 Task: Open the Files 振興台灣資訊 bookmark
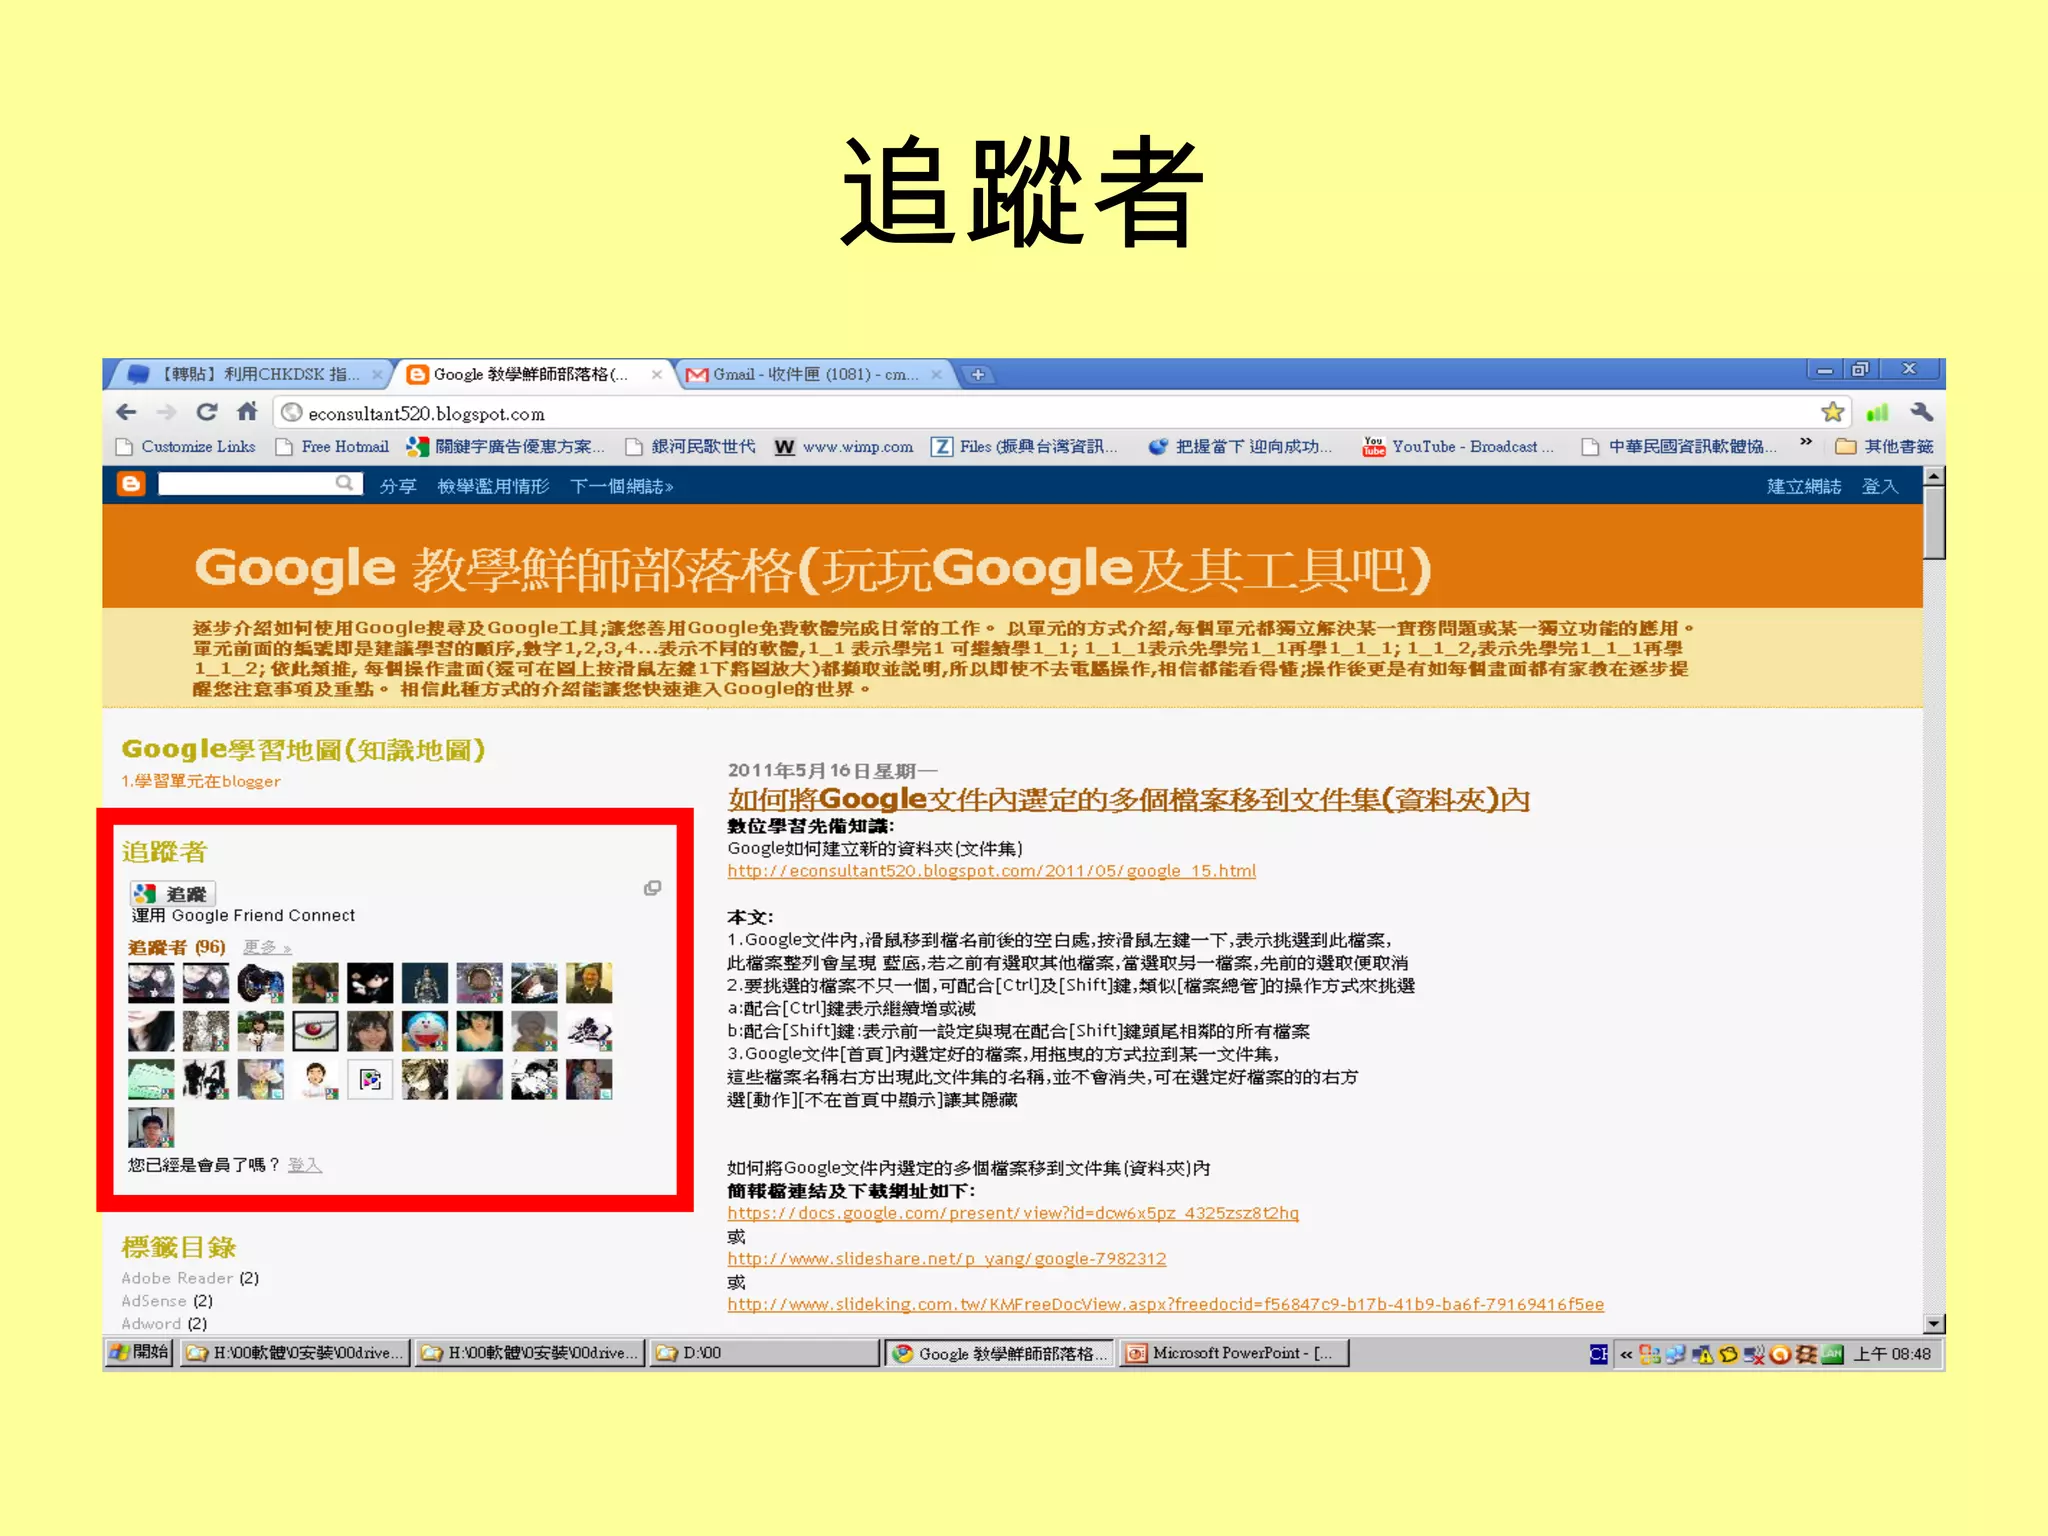(1025, 446)
